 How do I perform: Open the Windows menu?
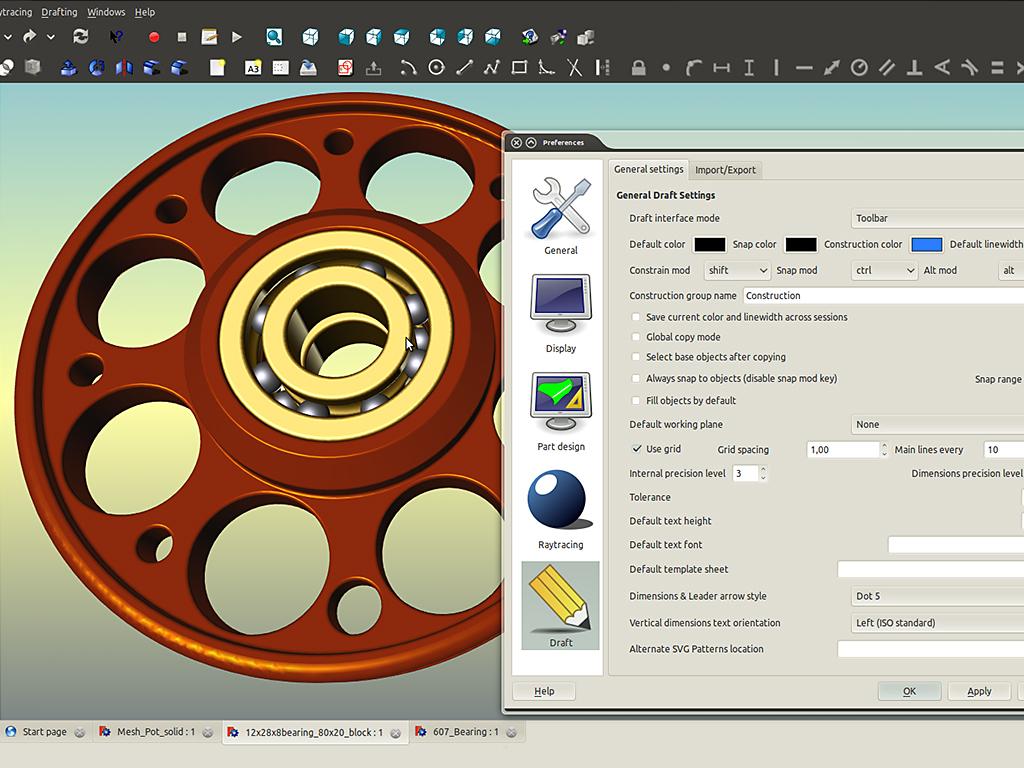point(106,12)
